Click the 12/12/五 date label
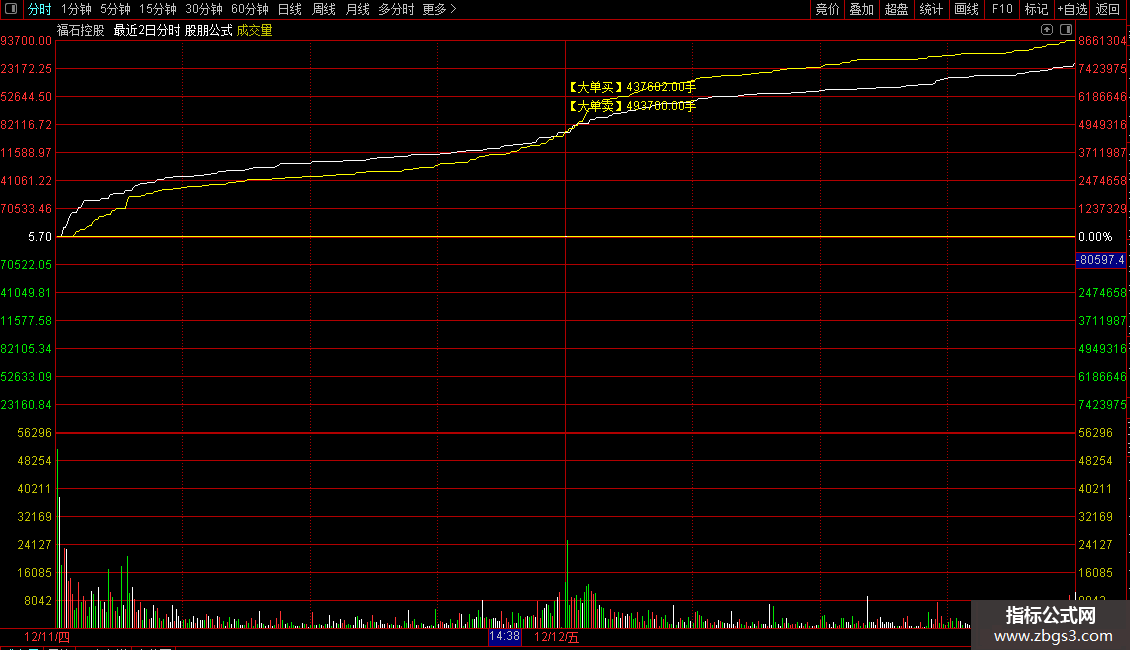The width and height of the screenshot is (1130, 650). tap(556, 637)
